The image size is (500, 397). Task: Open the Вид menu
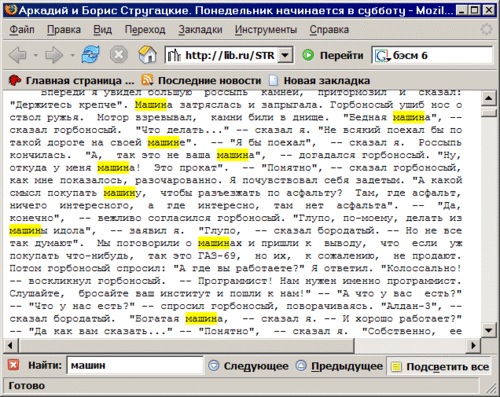coord(102,30)
